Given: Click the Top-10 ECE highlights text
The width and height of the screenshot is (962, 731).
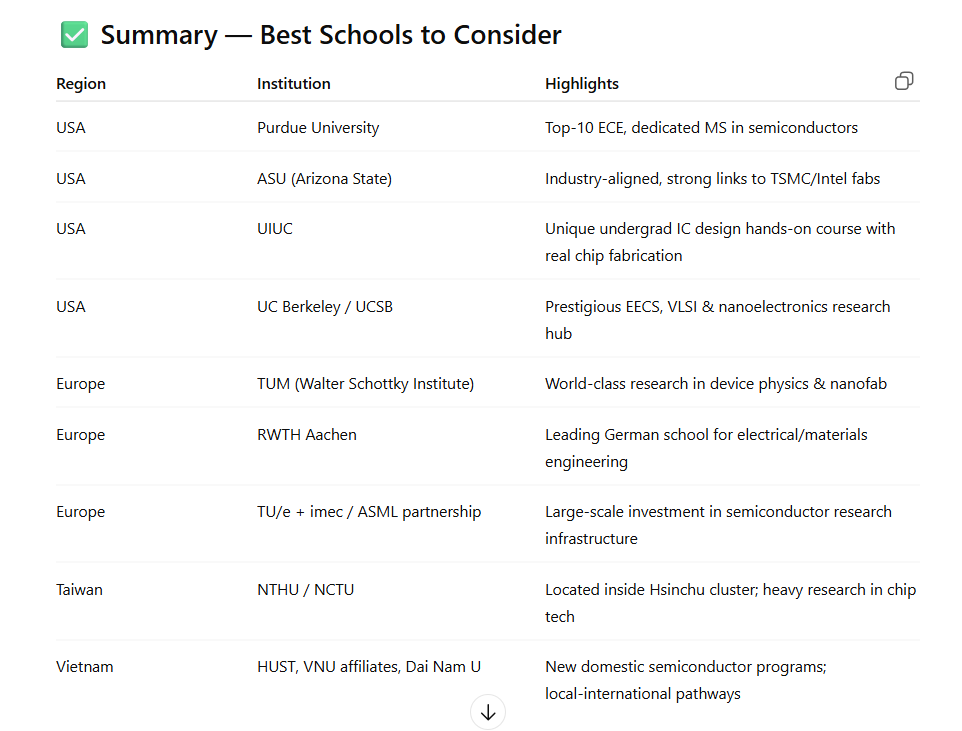Looking at the screenshot, I should pos(701,128).
